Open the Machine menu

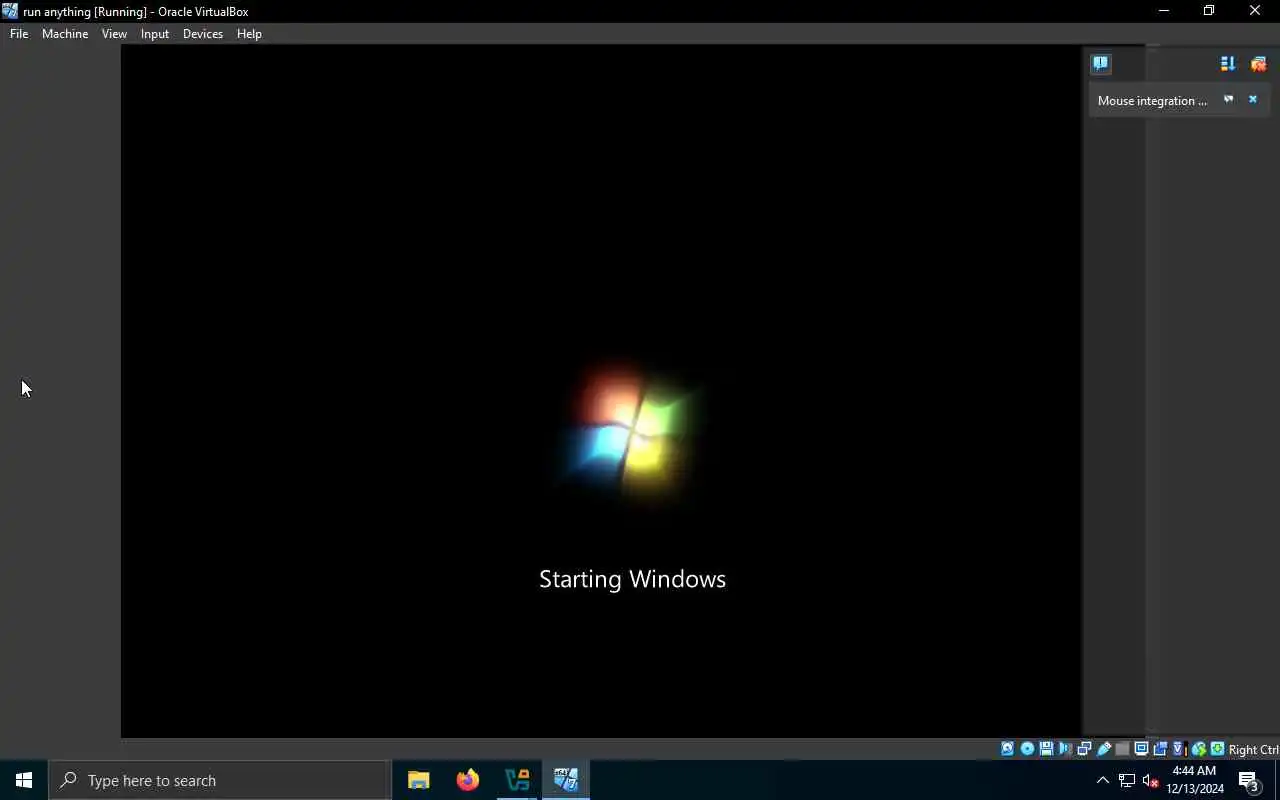coord(65,34)
